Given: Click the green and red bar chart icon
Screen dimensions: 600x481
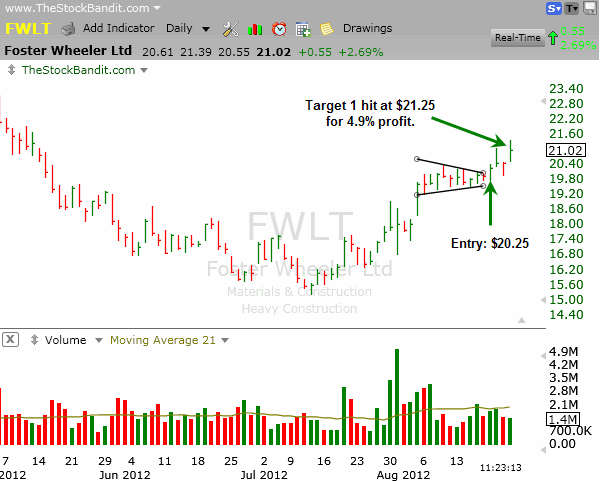Looking at the screenshot, I should coord(255,29).
